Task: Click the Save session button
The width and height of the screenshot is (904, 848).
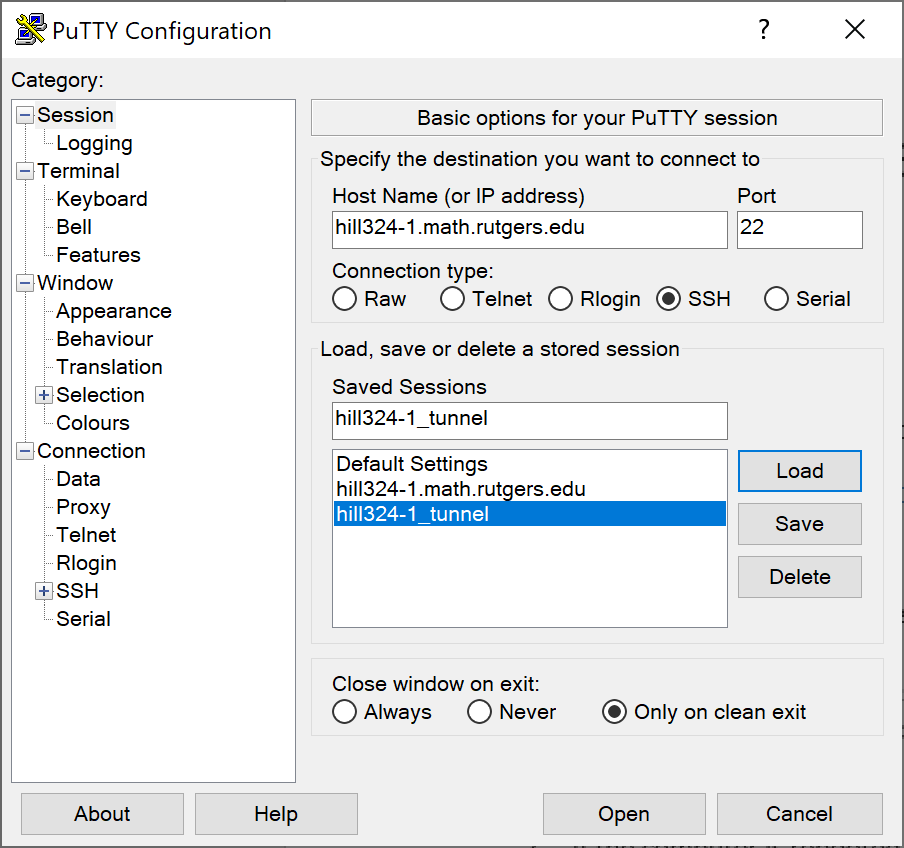Action: coord(800,524)
